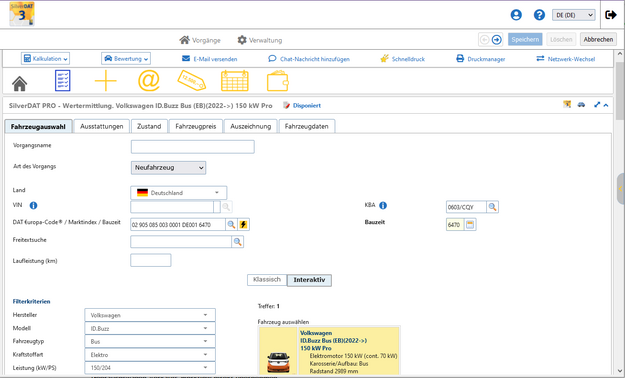Open the Modell ID.Buzz dropdown
Image resolution: width=625 pixels, height=378 pixels.
pyautogui.click(x=150, y=329)
